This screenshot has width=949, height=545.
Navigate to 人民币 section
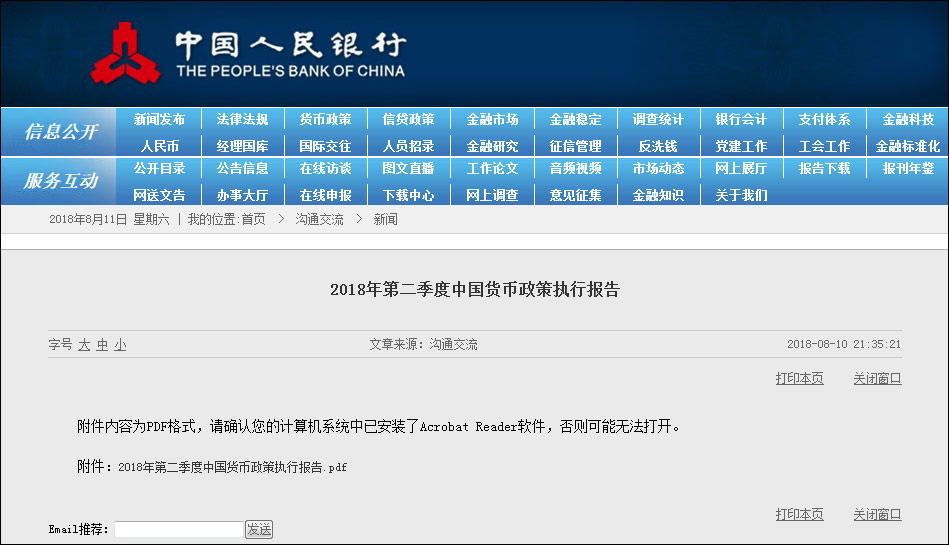click(159, 146)
